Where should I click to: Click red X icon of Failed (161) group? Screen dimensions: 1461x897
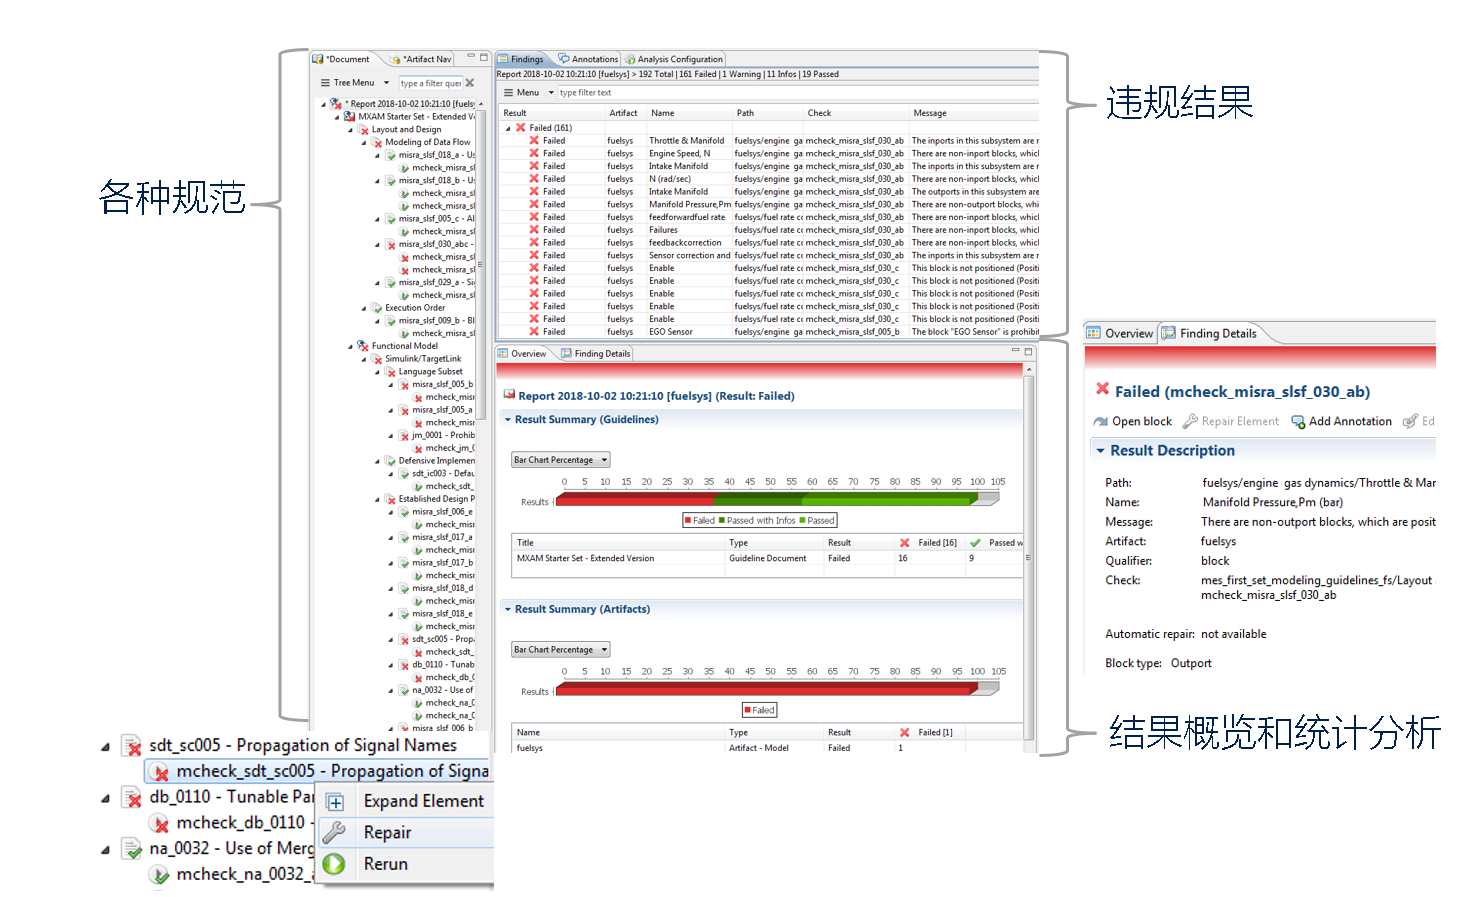pyautogui.click(x=520, y=128)
